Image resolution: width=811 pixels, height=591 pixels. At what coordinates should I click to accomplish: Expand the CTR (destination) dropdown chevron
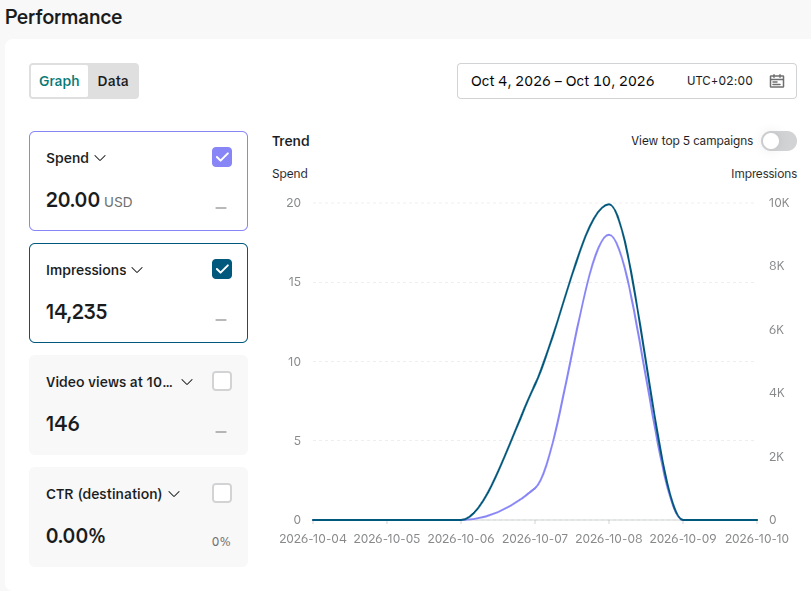coord(174,494)
